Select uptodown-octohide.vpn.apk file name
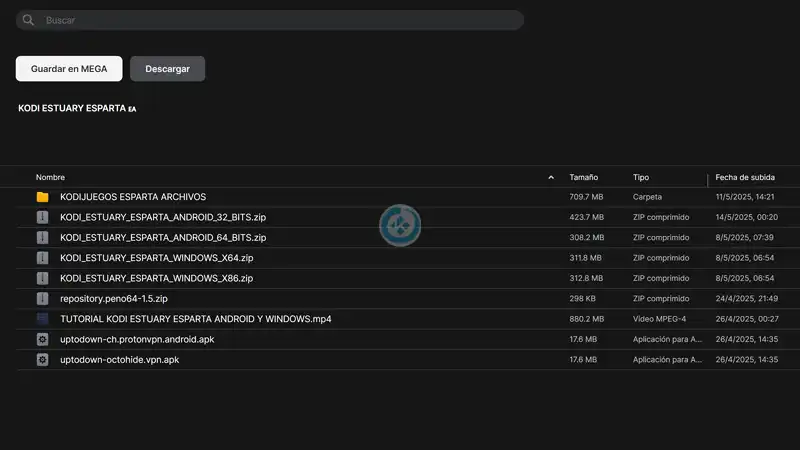The image size is (800, 450). (119, 360)
